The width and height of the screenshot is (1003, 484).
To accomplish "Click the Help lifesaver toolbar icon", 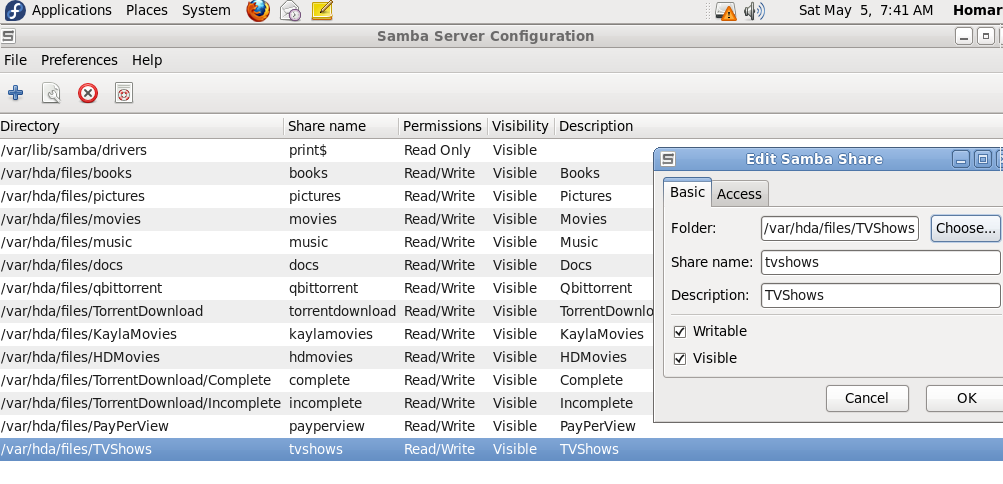I will [123, 93].
